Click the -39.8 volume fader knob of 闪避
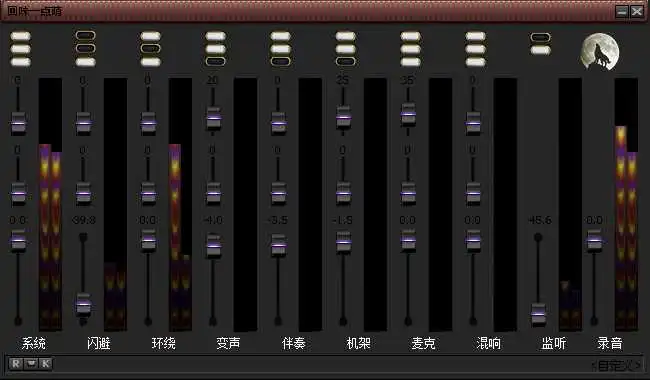This screenshot has width=650, height=380. click(x=83, y=304)
